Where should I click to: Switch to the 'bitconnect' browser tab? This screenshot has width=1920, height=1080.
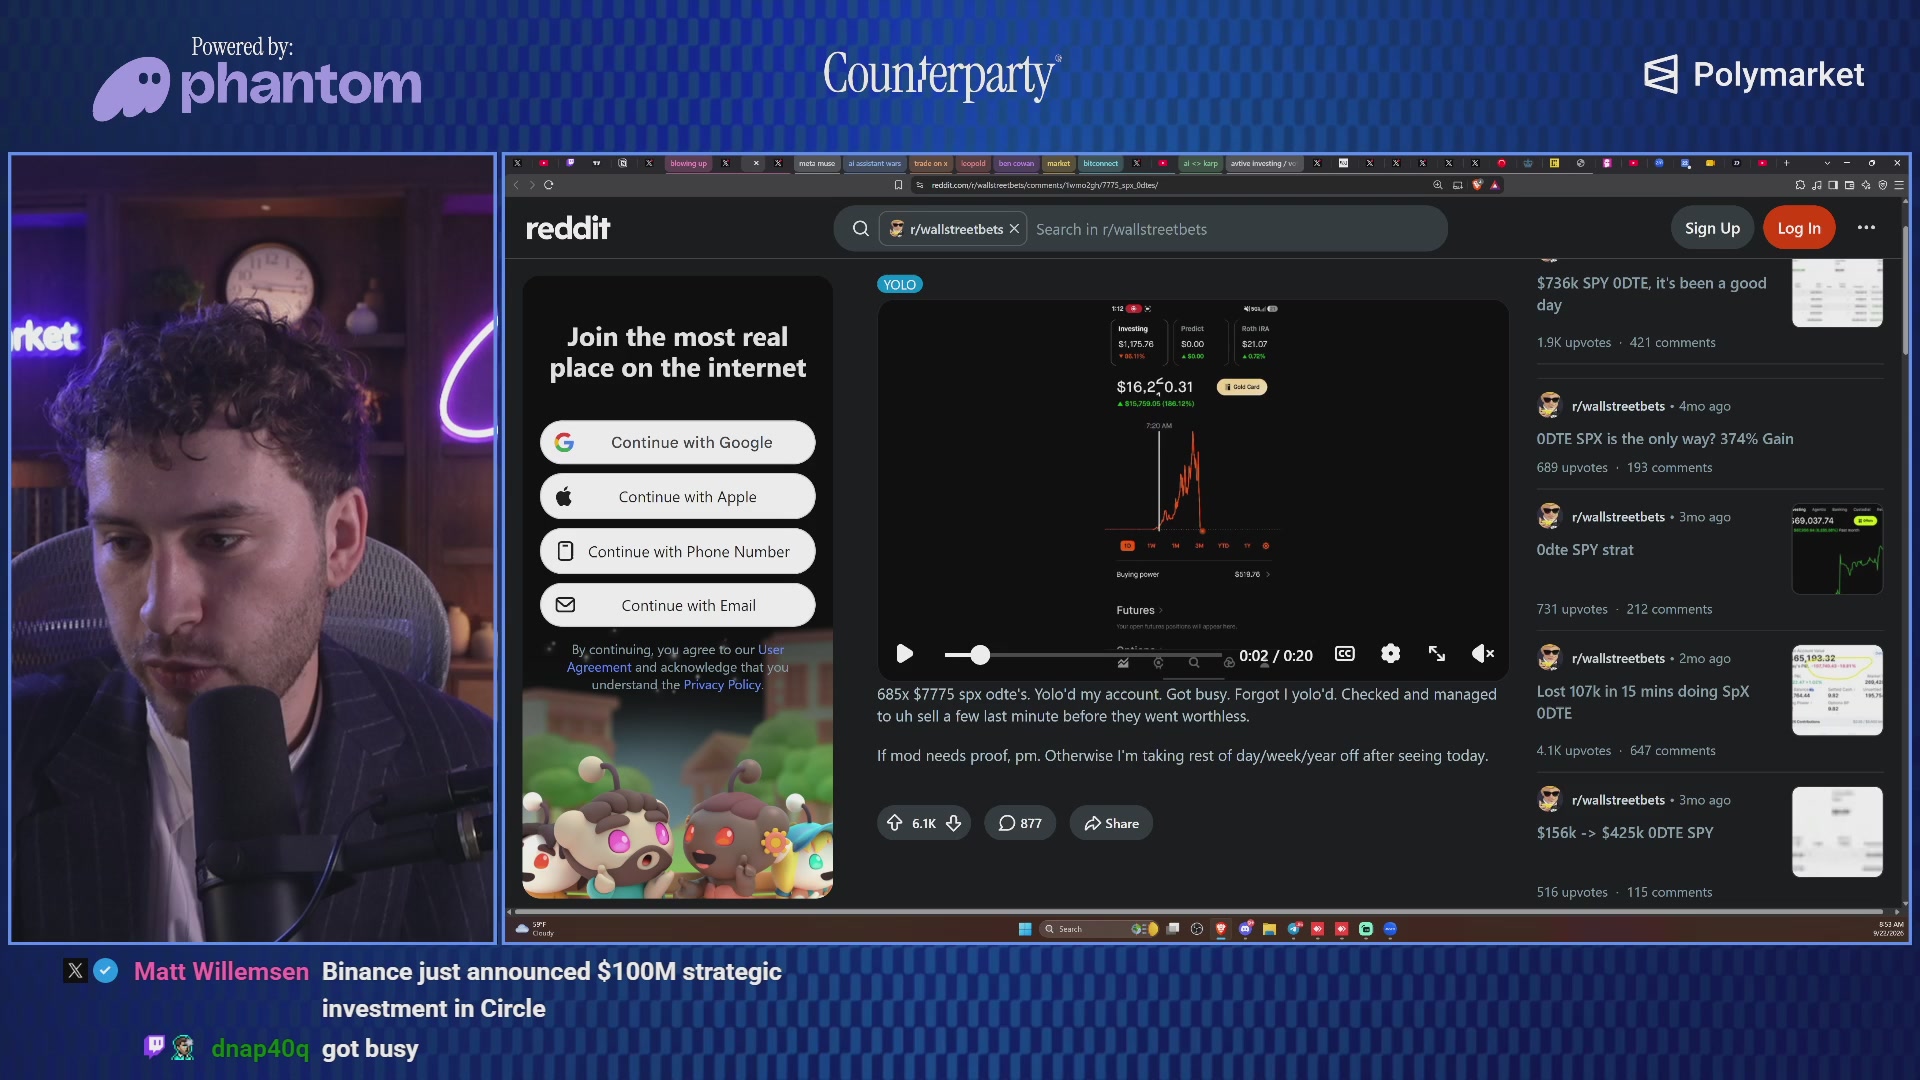1100,163
